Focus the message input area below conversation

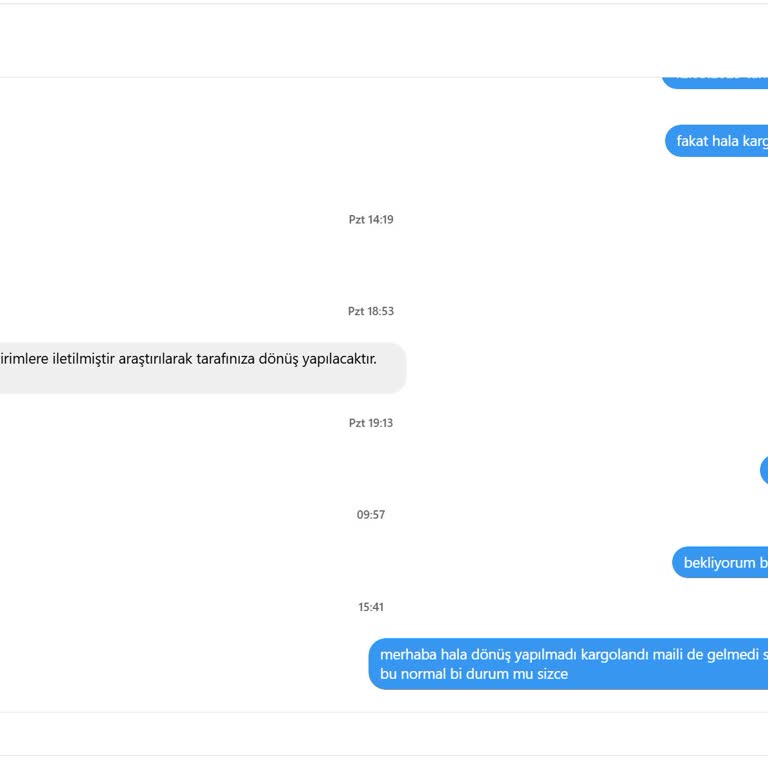pos(384,734)
